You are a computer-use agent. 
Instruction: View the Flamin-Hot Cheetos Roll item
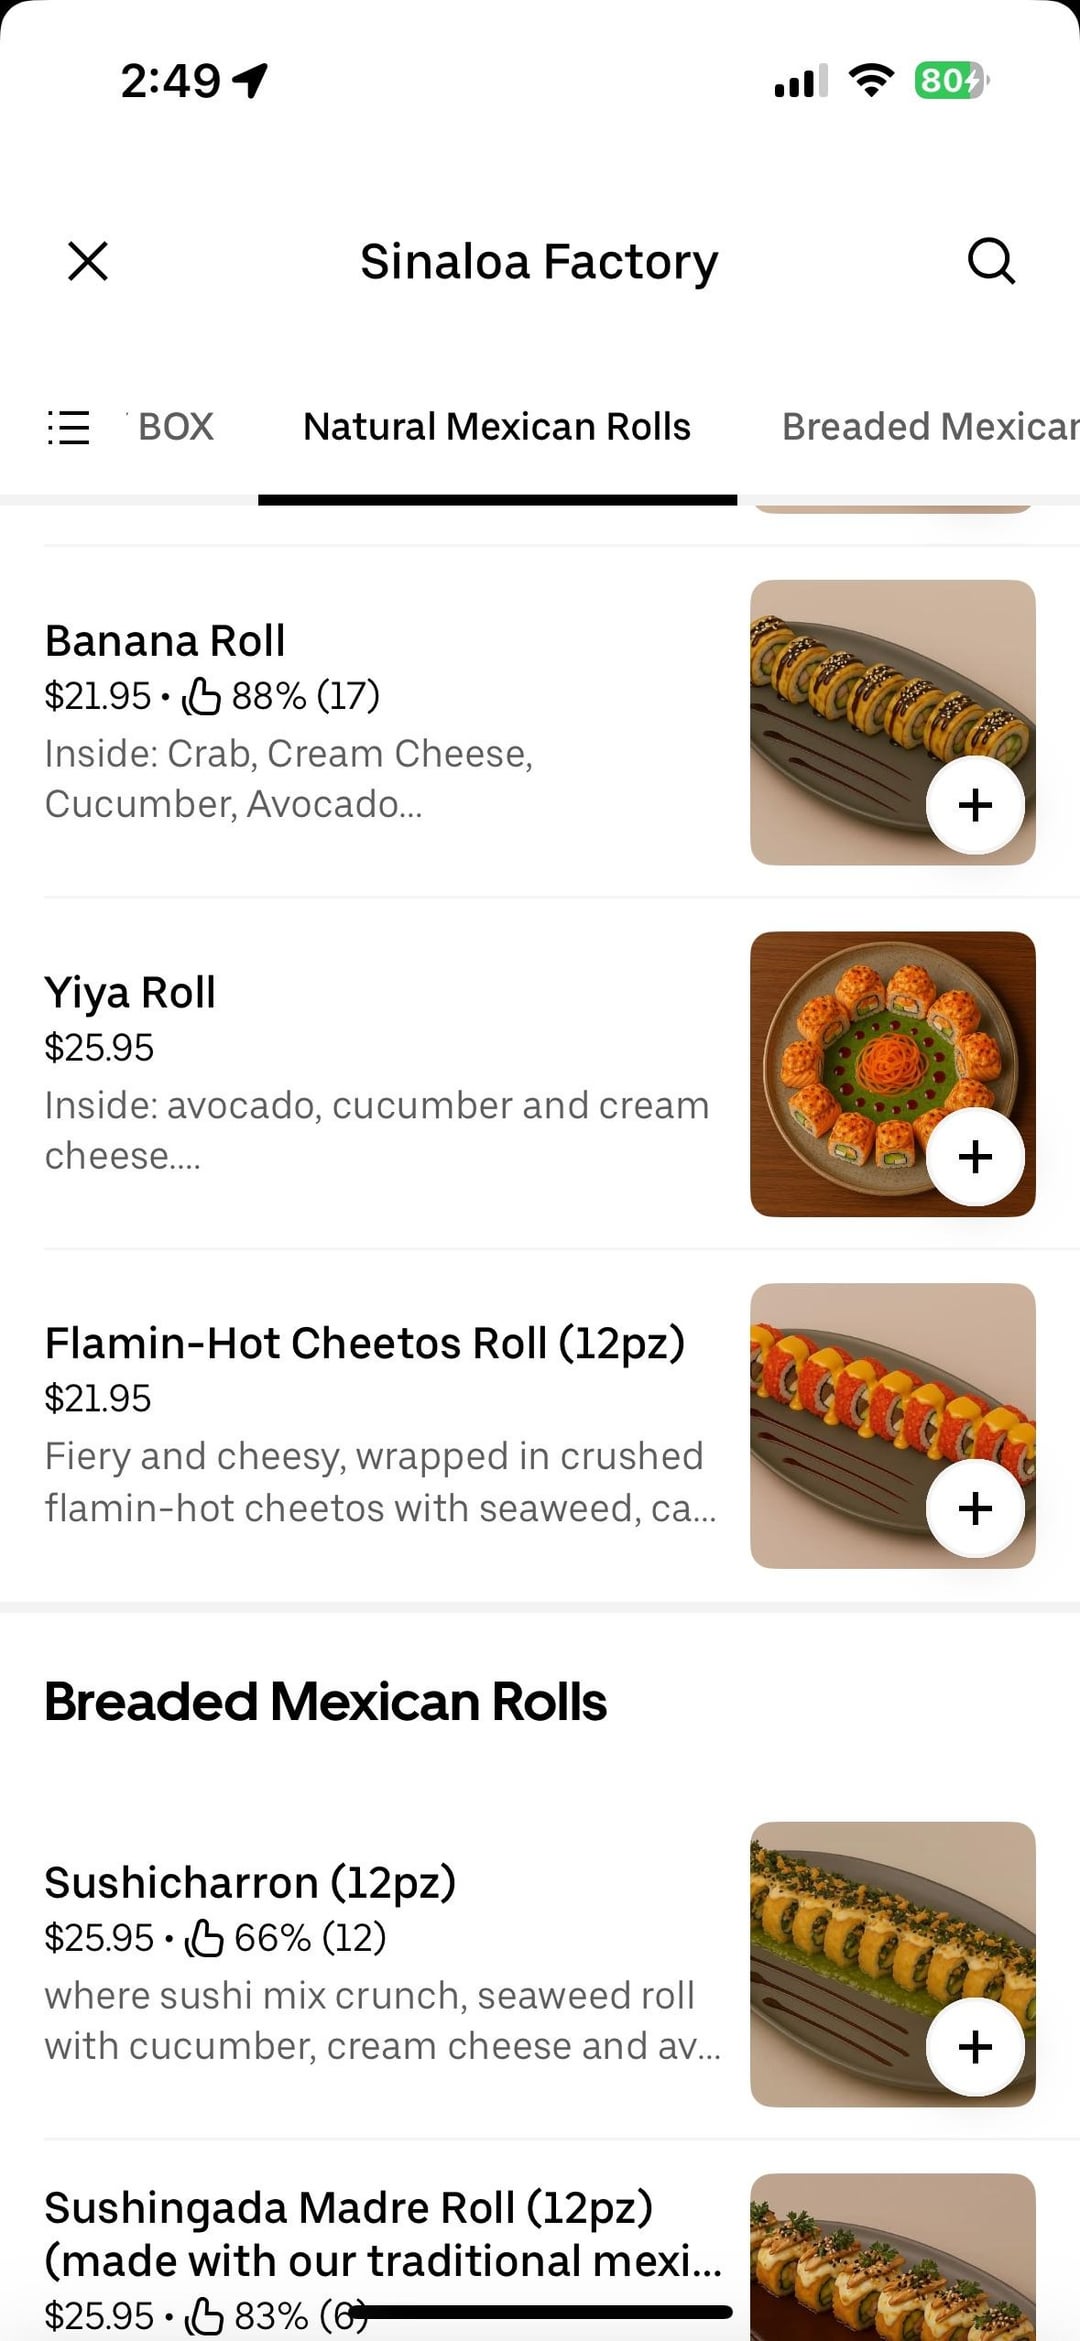pyautogui.click(x=365, y=1343)
